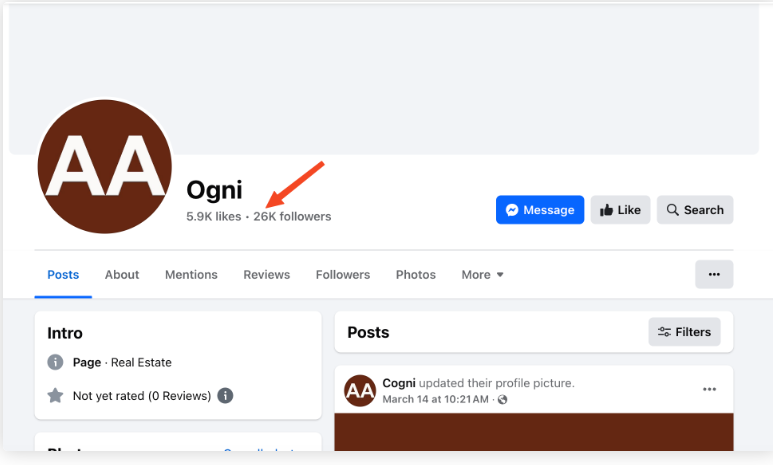The image size is (773, 465).
Task: Click the magnifying glass Search icon
Action: pos(673,210)
